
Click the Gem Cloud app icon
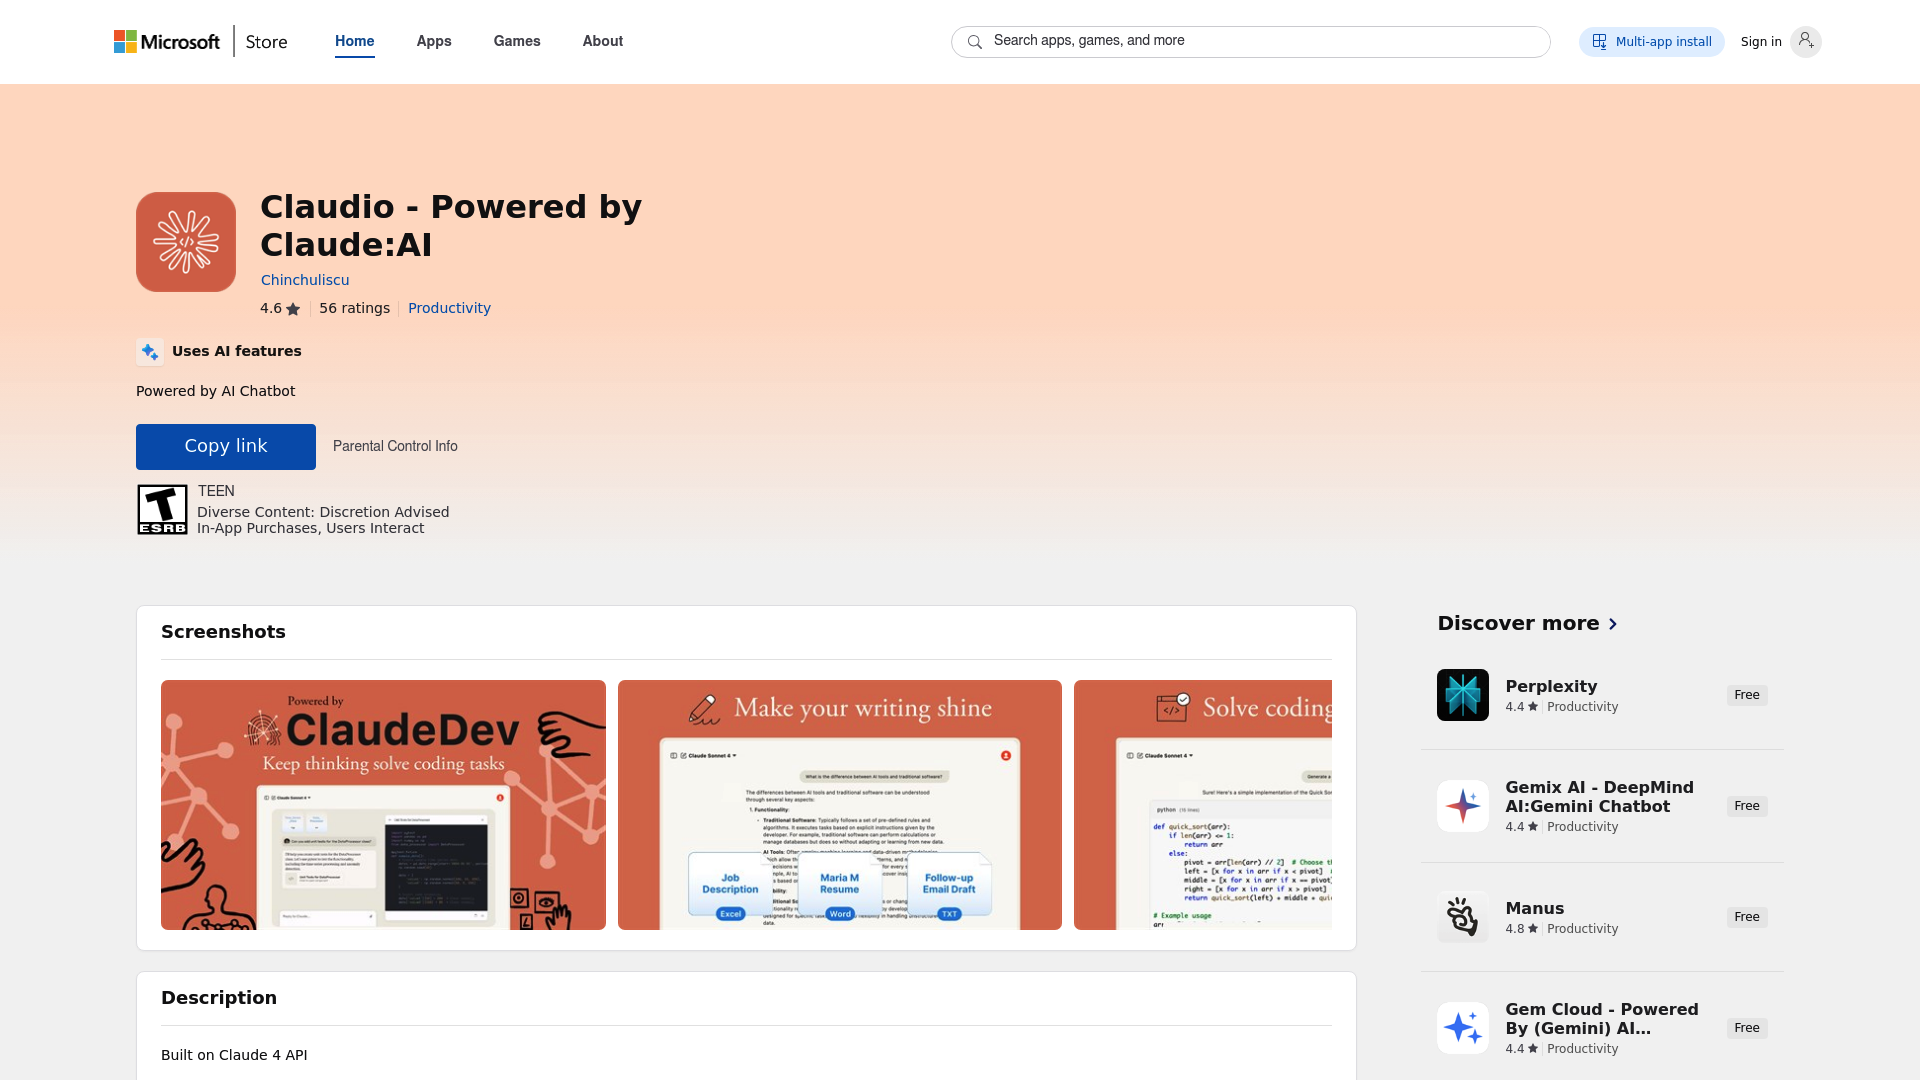click(x=1462, y=1028)
